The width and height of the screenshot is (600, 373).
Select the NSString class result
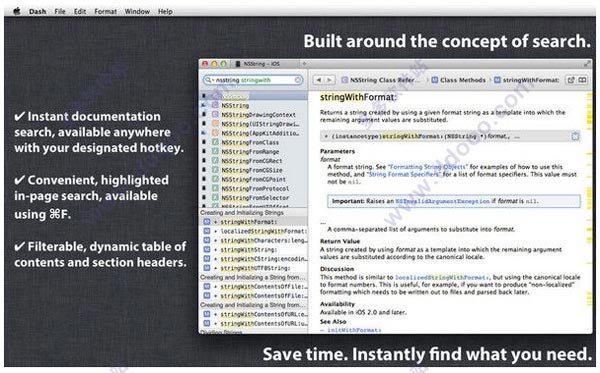tap(253, 105)
